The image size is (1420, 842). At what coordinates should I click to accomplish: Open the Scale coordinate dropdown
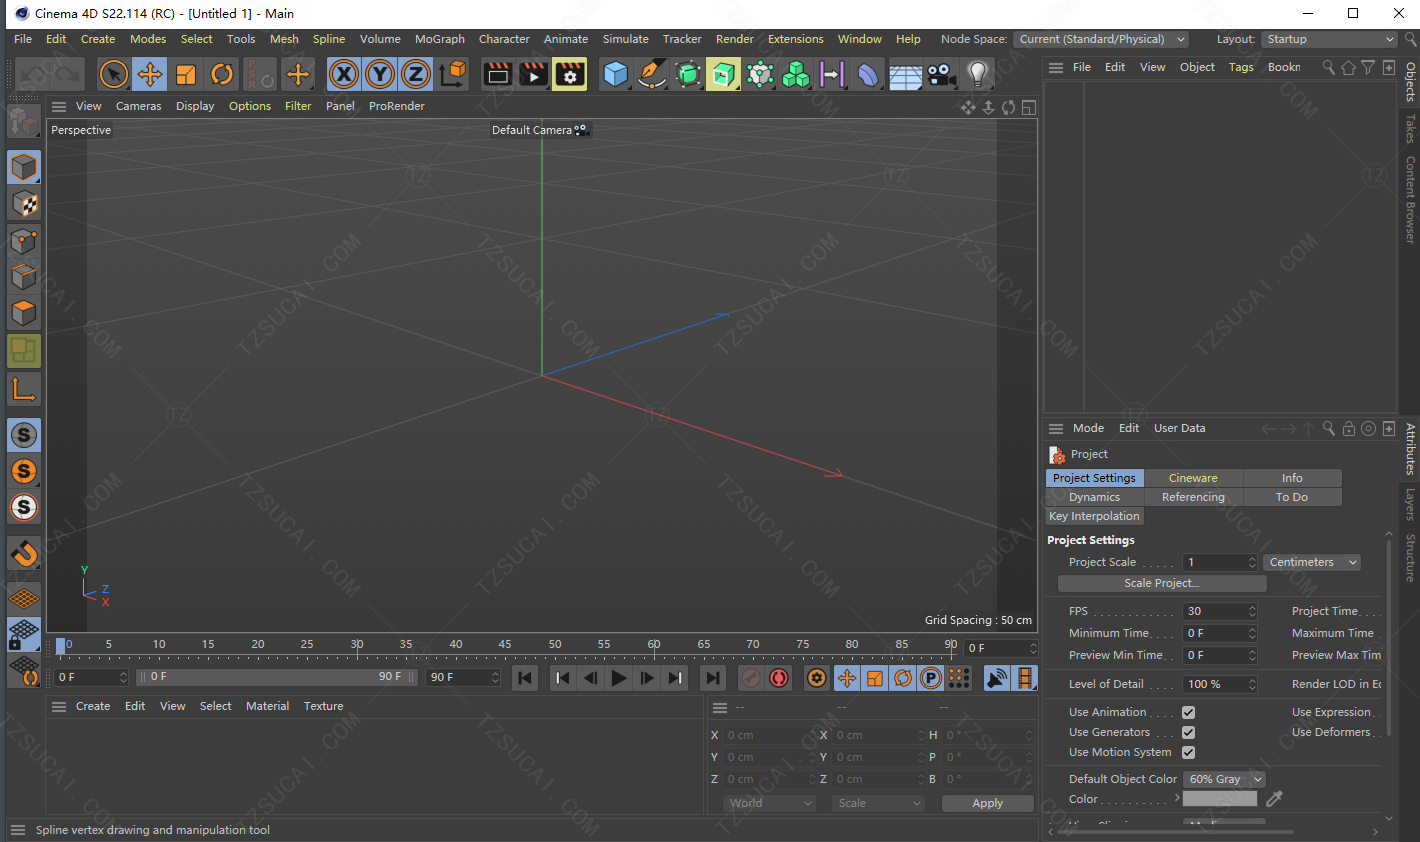point(878,803)
